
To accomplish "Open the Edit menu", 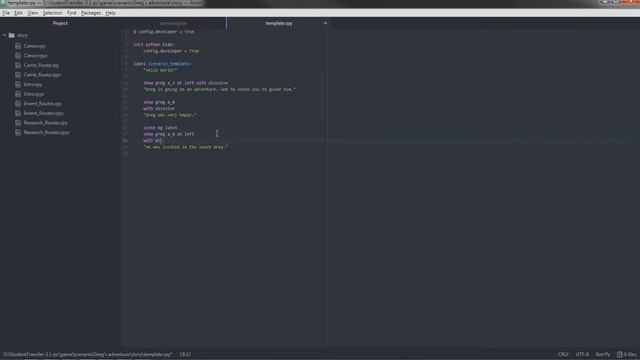I will click(x=18, y=13).
